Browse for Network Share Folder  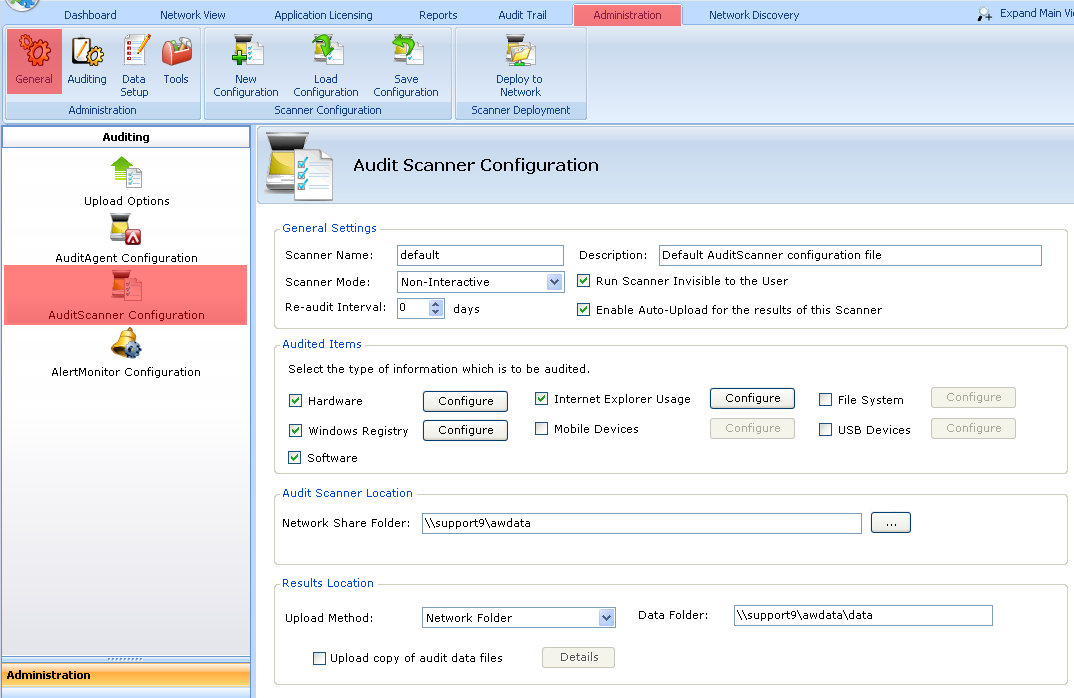(x=891, y=523)
